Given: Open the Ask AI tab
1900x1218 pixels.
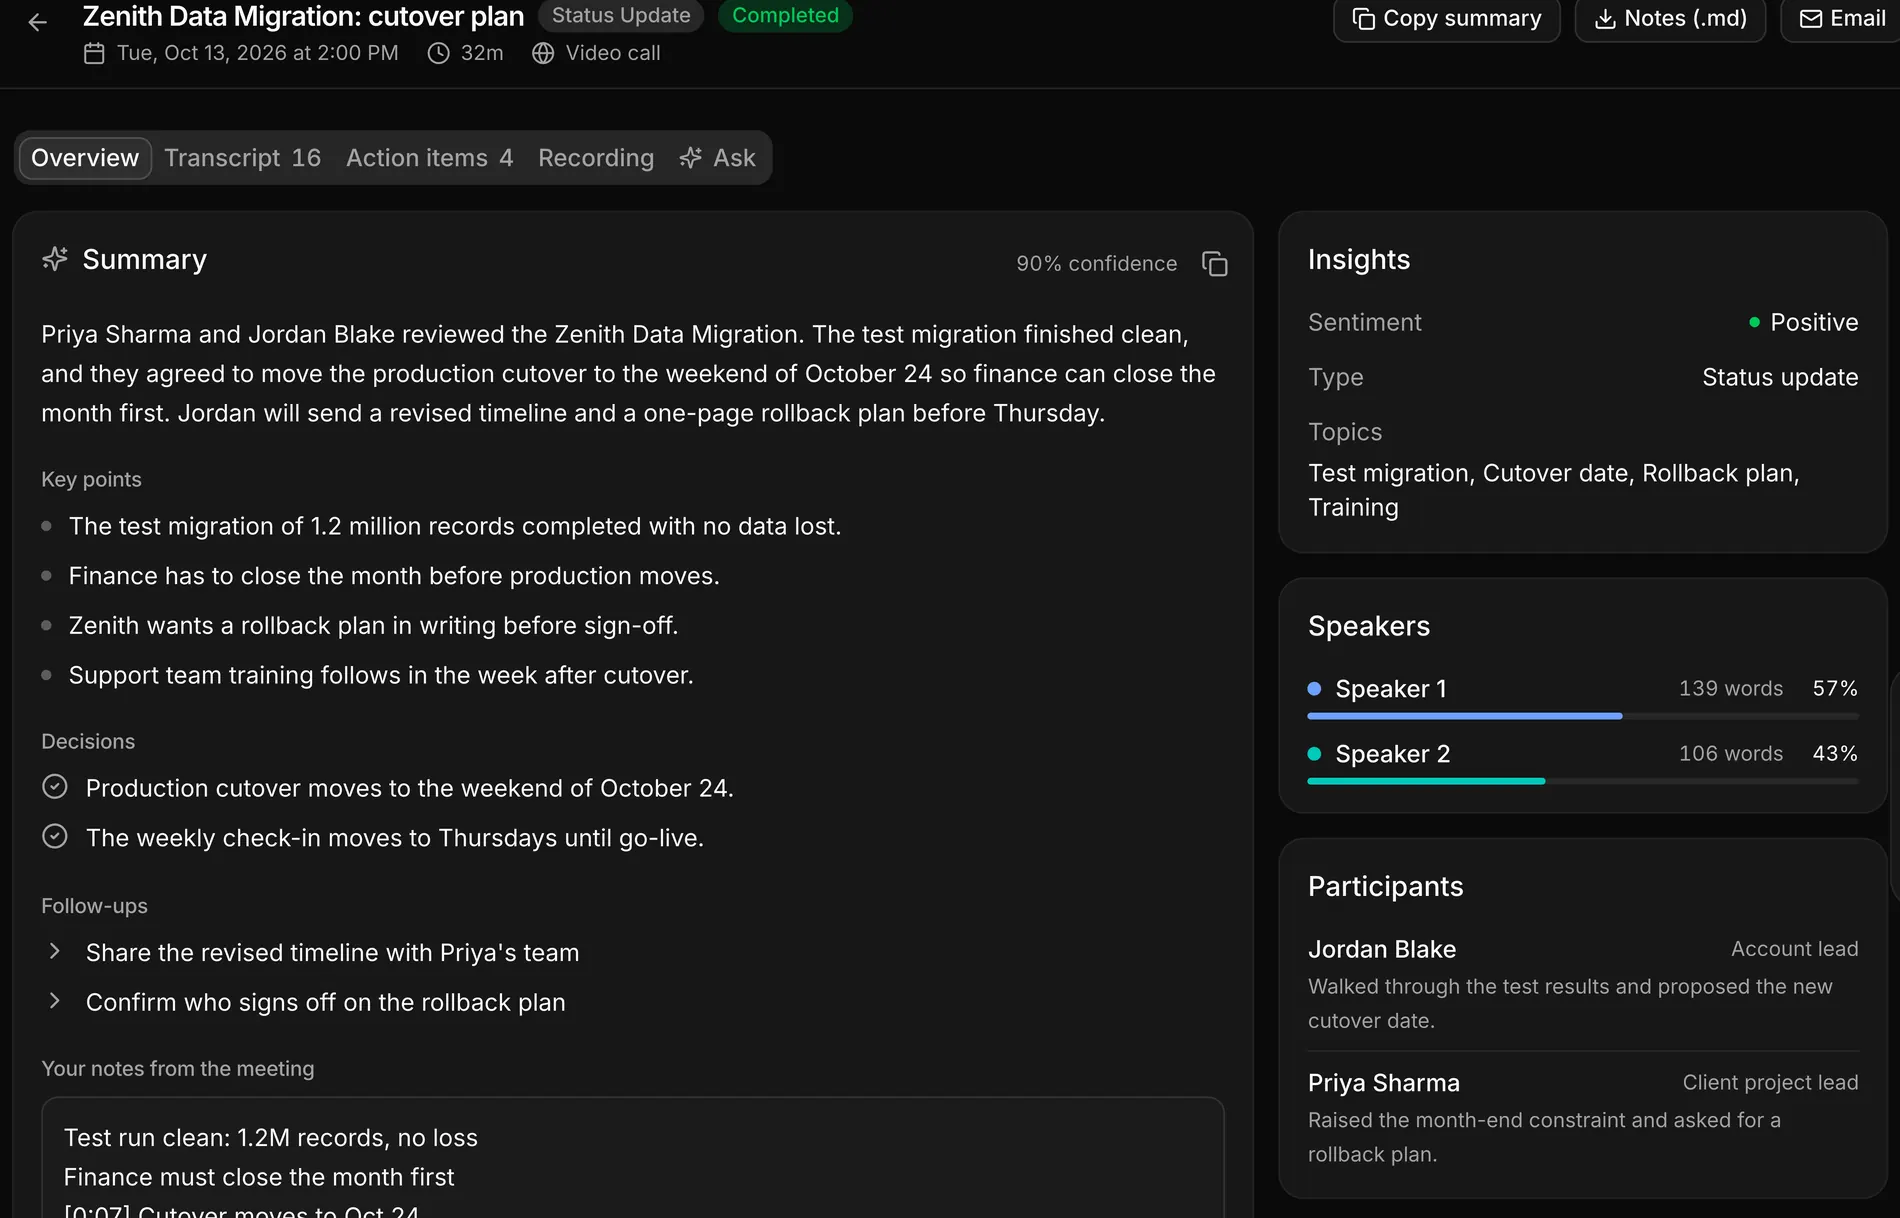Looking at the screenshot, I should click(718, 158).
